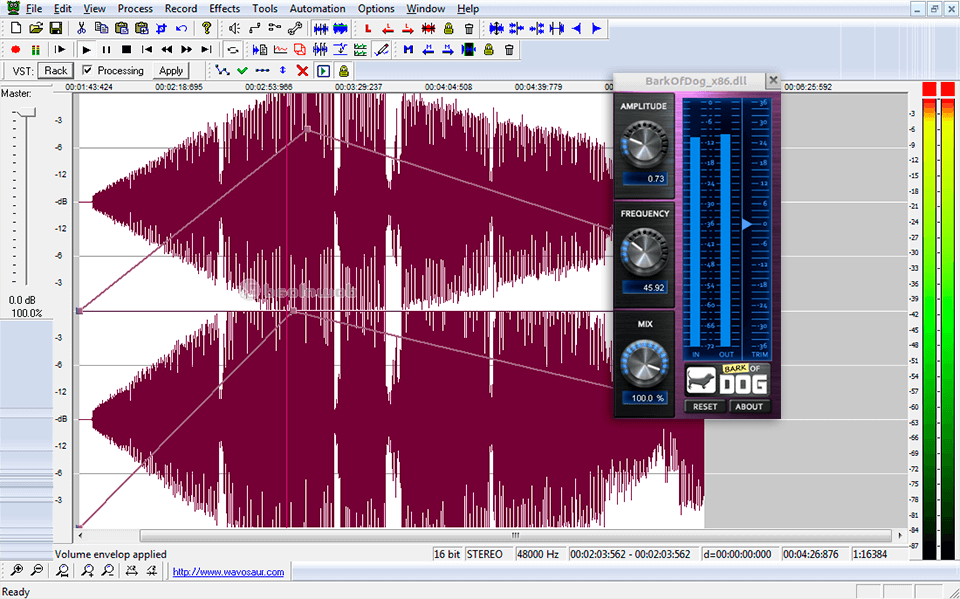Viewport: 960px width, 599px height.
Task: Click the wavosaur.com link
Action: 227,571
